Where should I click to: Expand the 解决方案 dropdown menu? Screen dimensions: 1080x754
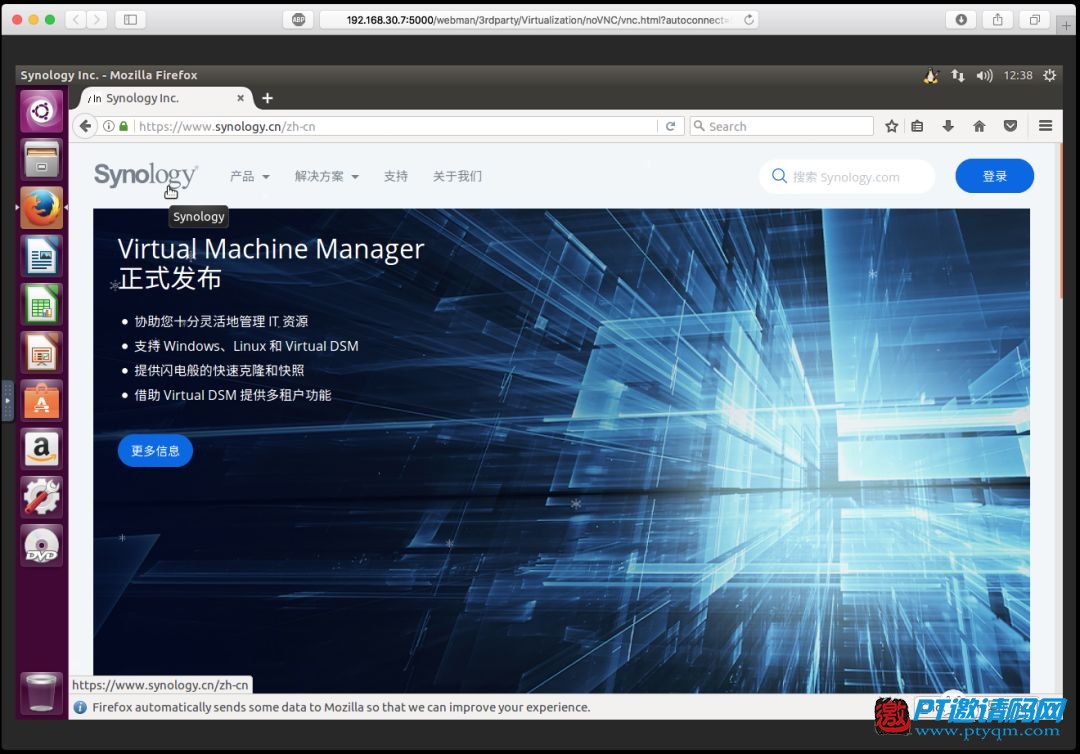pyautogui.click(x=326, y=176)
